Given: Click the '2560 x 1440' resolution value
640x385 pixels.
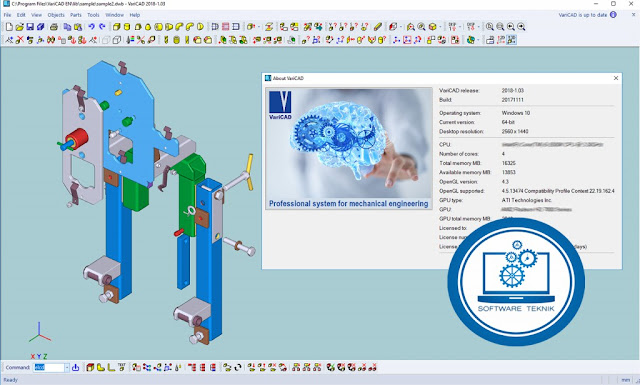Looking at the screenshot, I should [515, 131].
